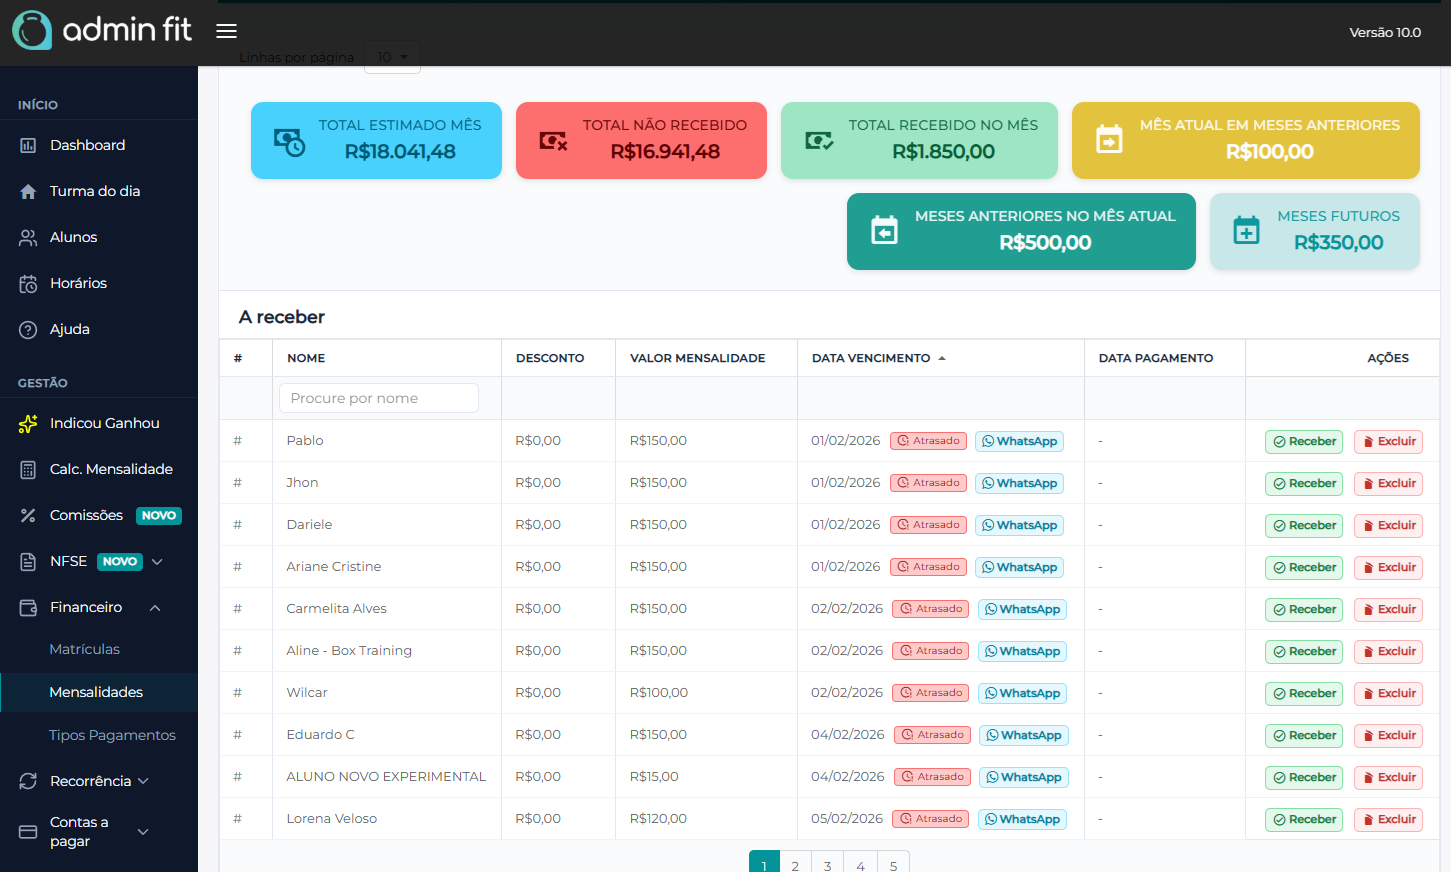This screenshot has height=872, width=1451.
Task: Click the hamburger menu icon
Action: pos(227,31)
